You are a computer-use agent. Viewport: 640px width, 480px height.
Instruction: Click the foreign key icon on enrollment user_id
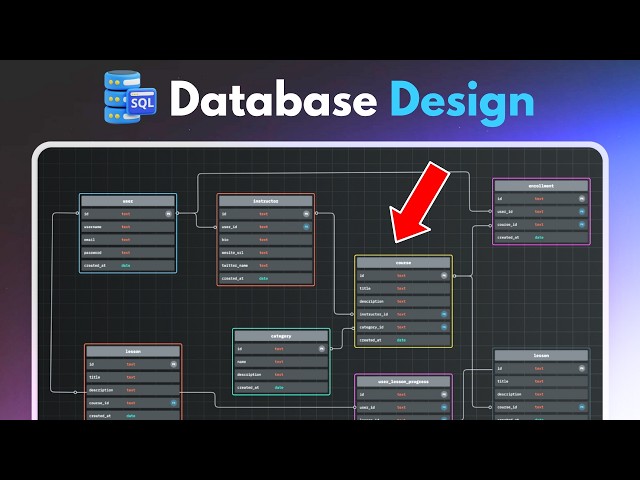coord(582,211)
